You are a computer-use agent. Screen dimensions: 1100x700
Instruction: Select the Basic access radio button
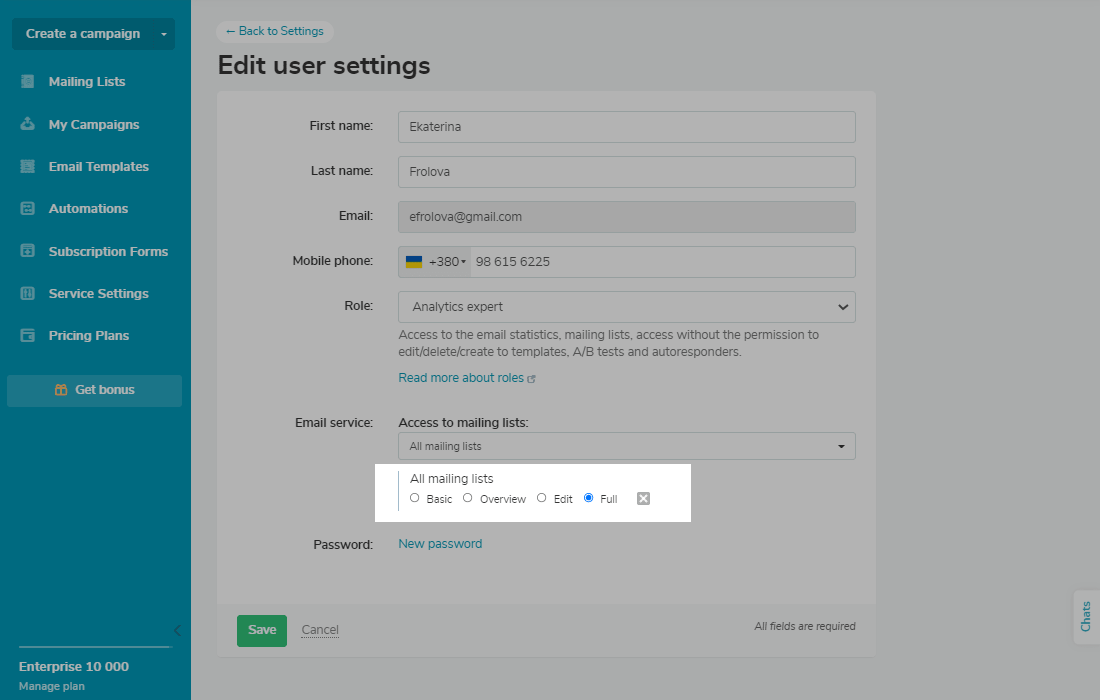tap(415, 498)
